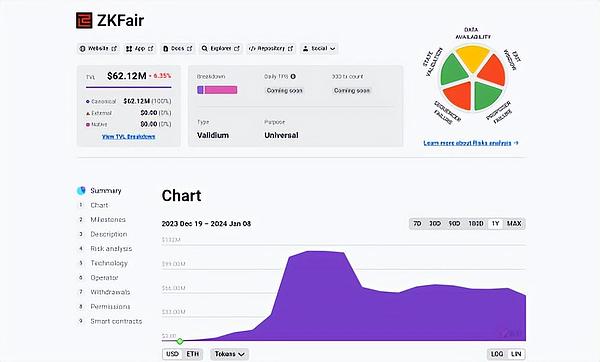The width and height of the screenshot is (600, 362).
Task: Switch chart currency to USD
Action: [173, 354]
